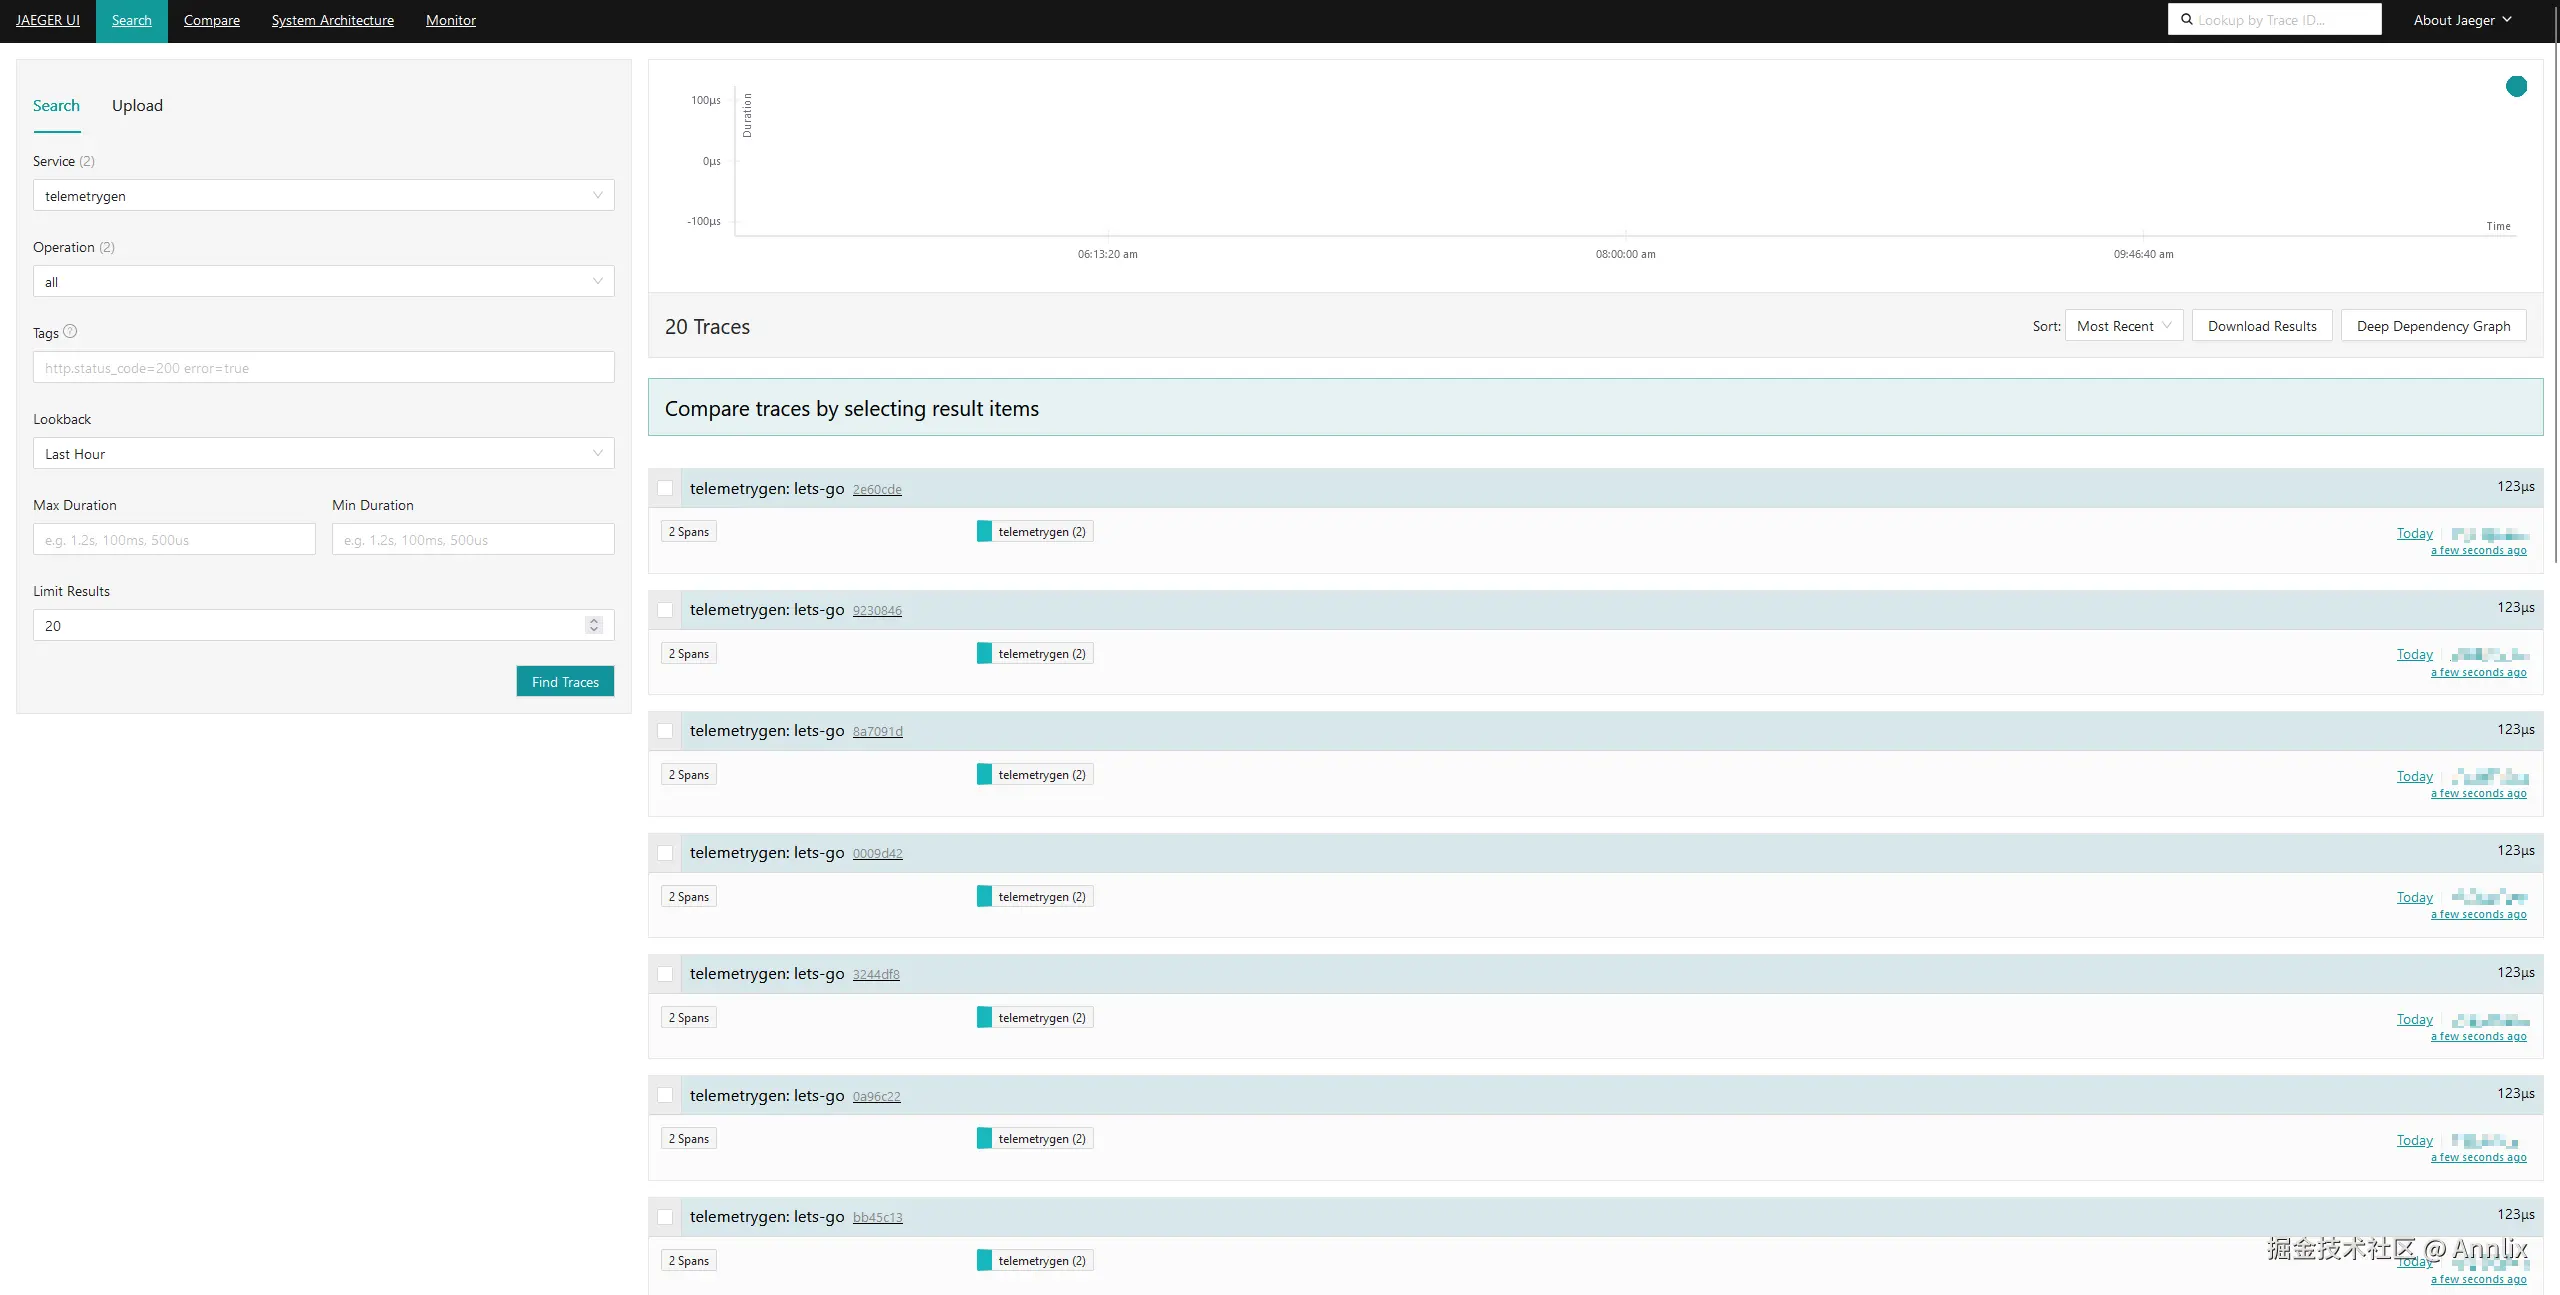Open System Architecture in the top menu

point(332,20)
